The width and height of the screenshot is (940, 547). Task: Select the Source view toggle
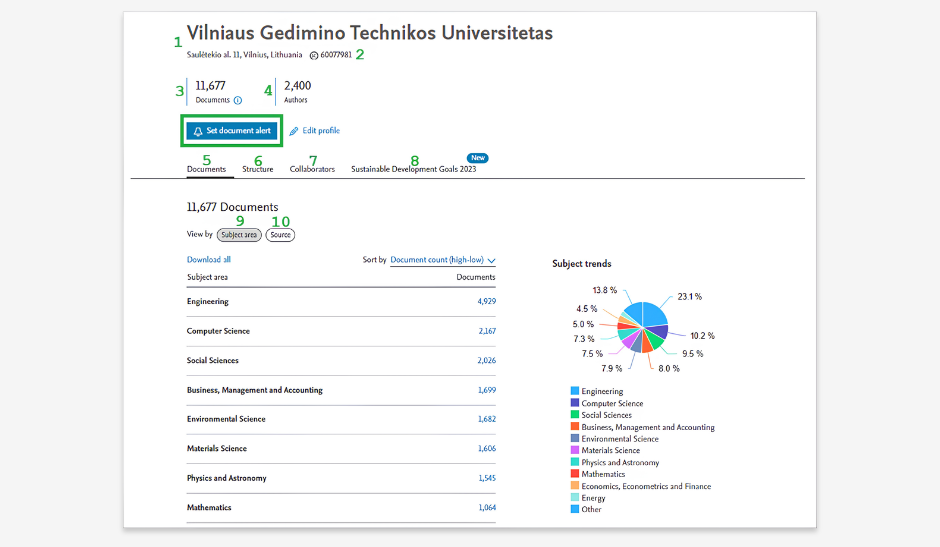280,235
